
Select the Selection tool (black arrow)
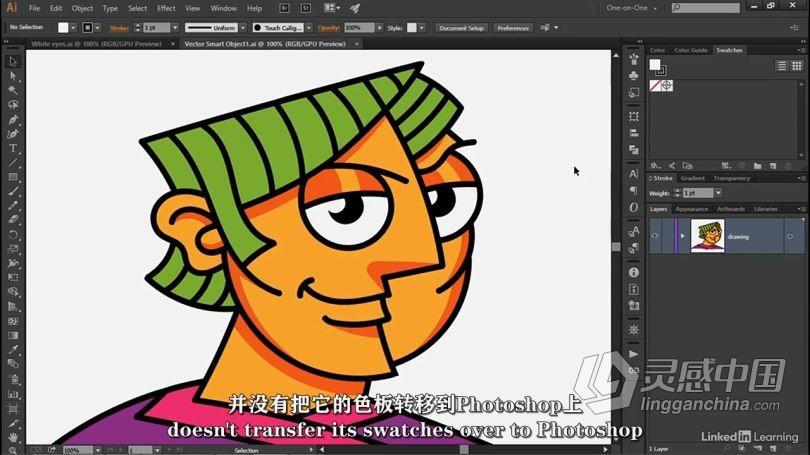click(x=13, y=61)
